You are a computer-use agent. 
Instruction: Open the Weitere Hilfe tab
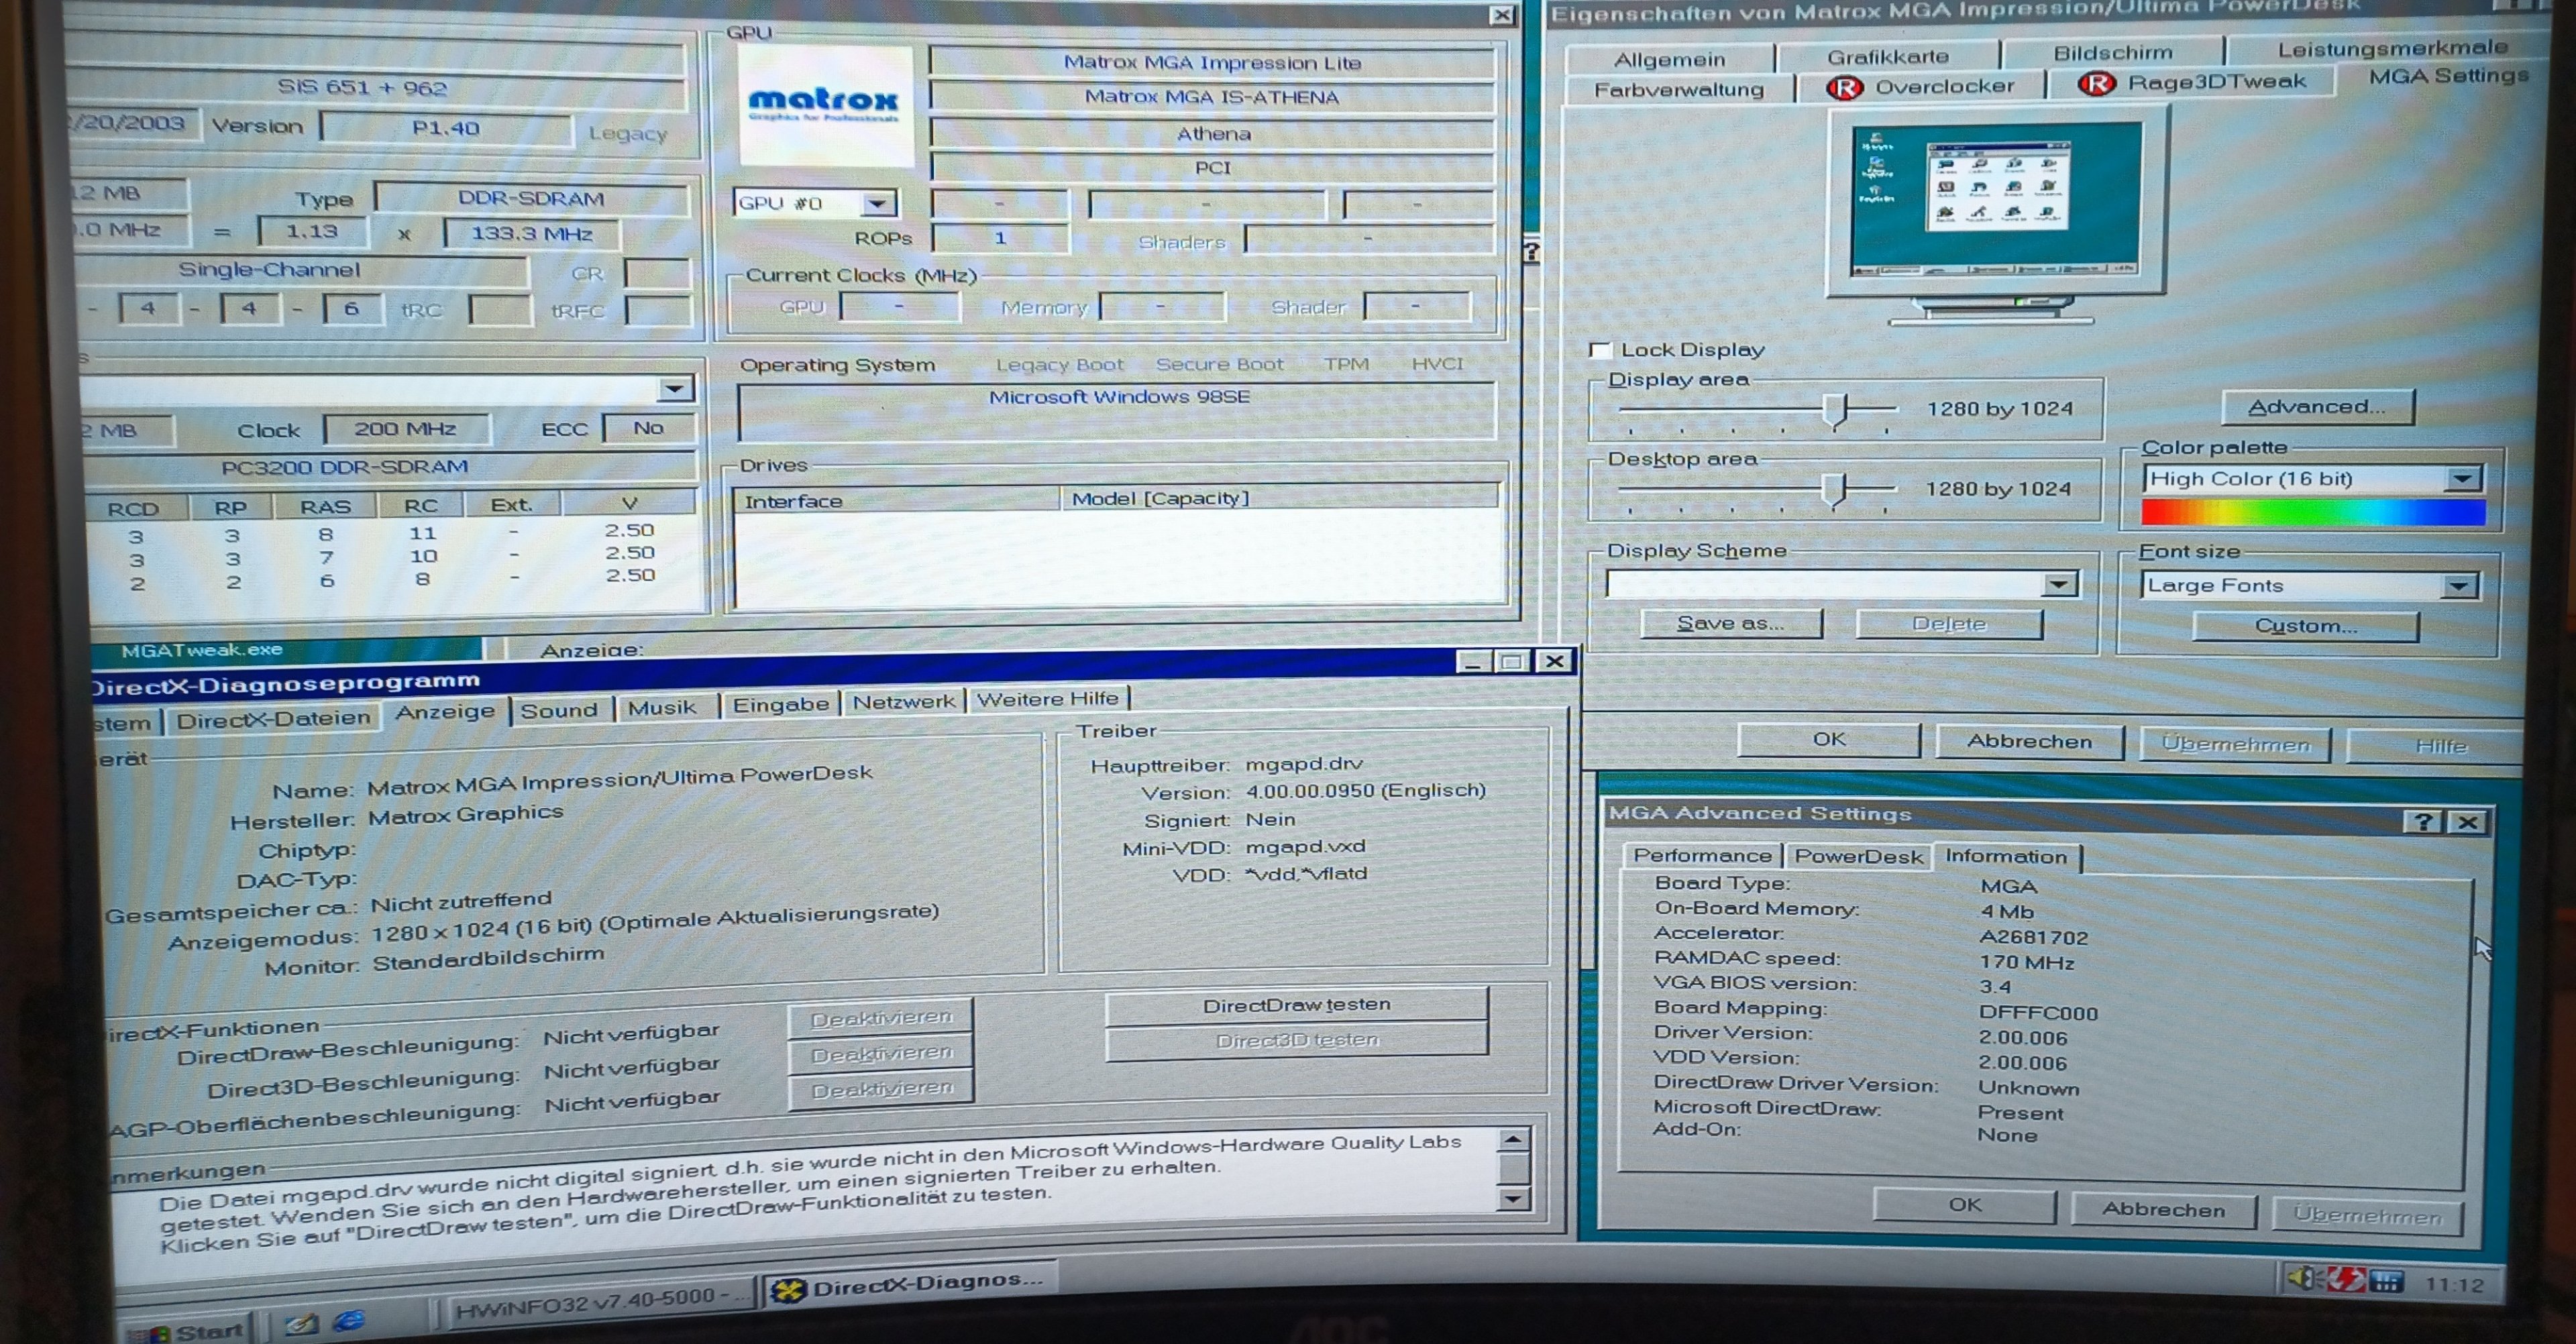pyautogui.click(x=1047, y=698)
